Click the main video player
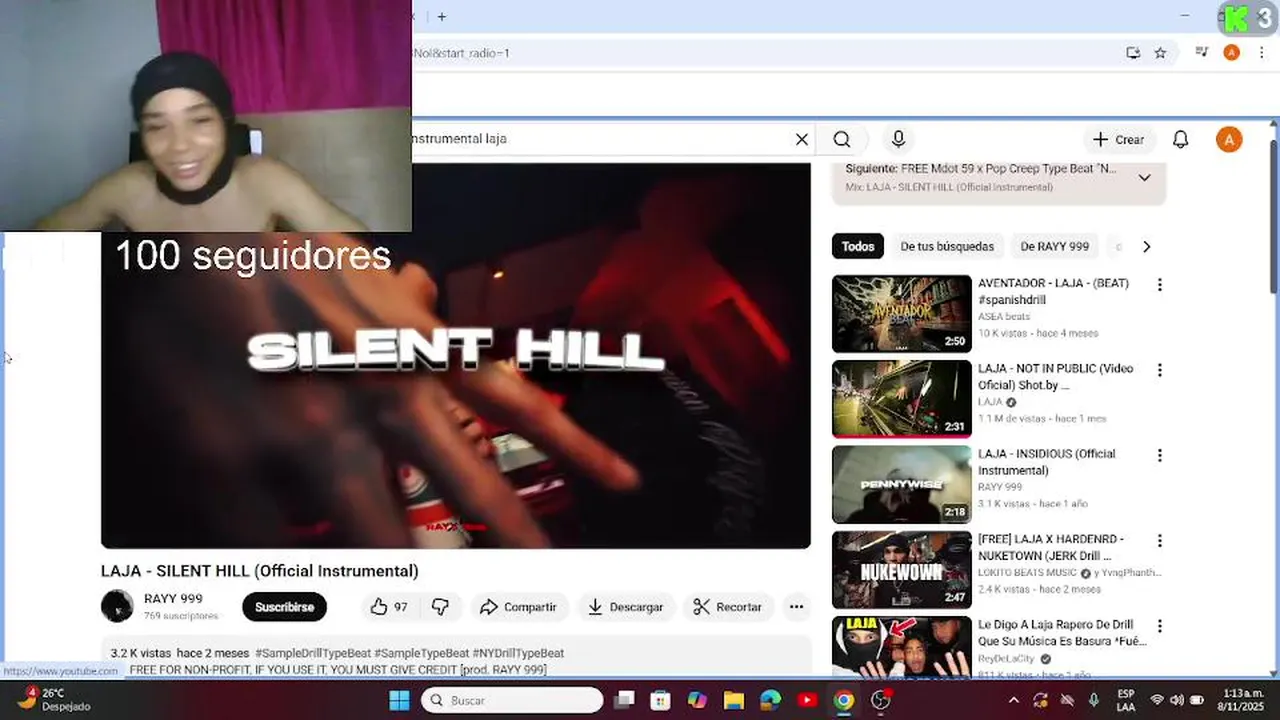 coord(455,355)
